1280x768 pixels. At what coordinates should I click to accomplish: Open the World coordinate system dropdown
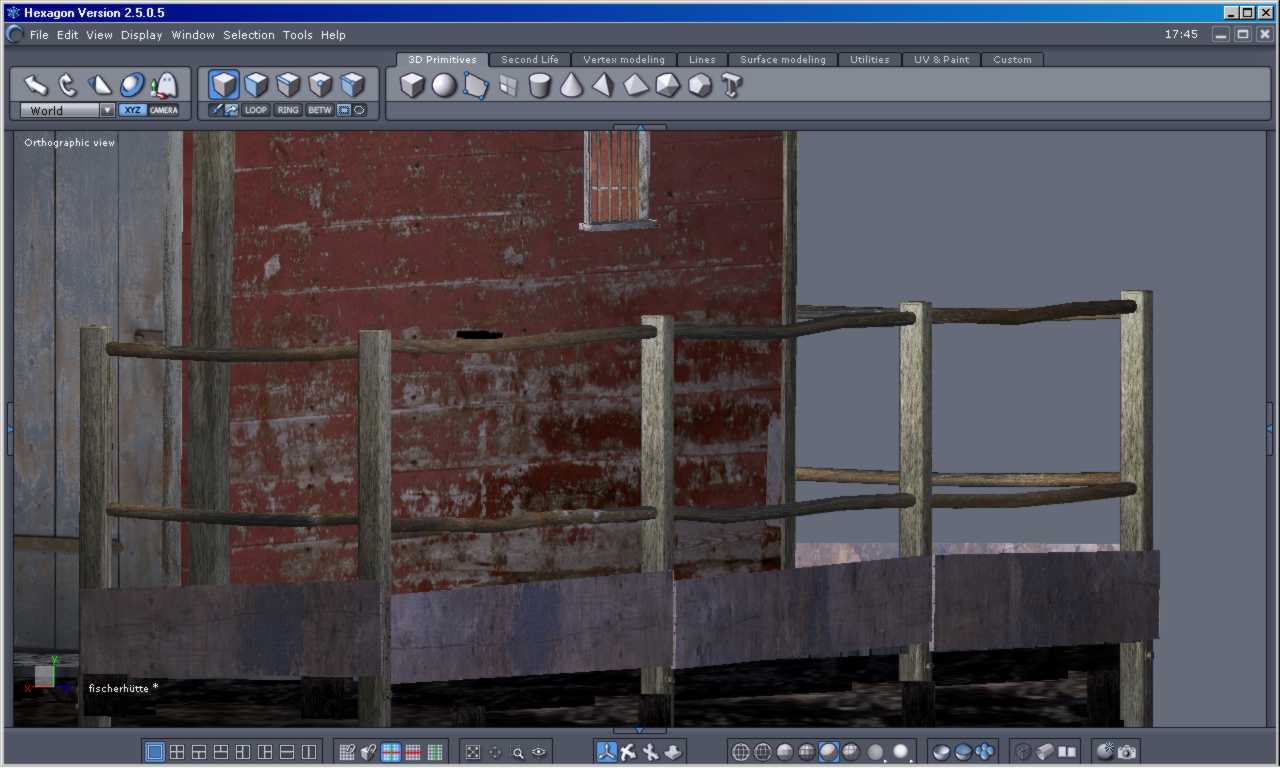(x=68, y=110)
